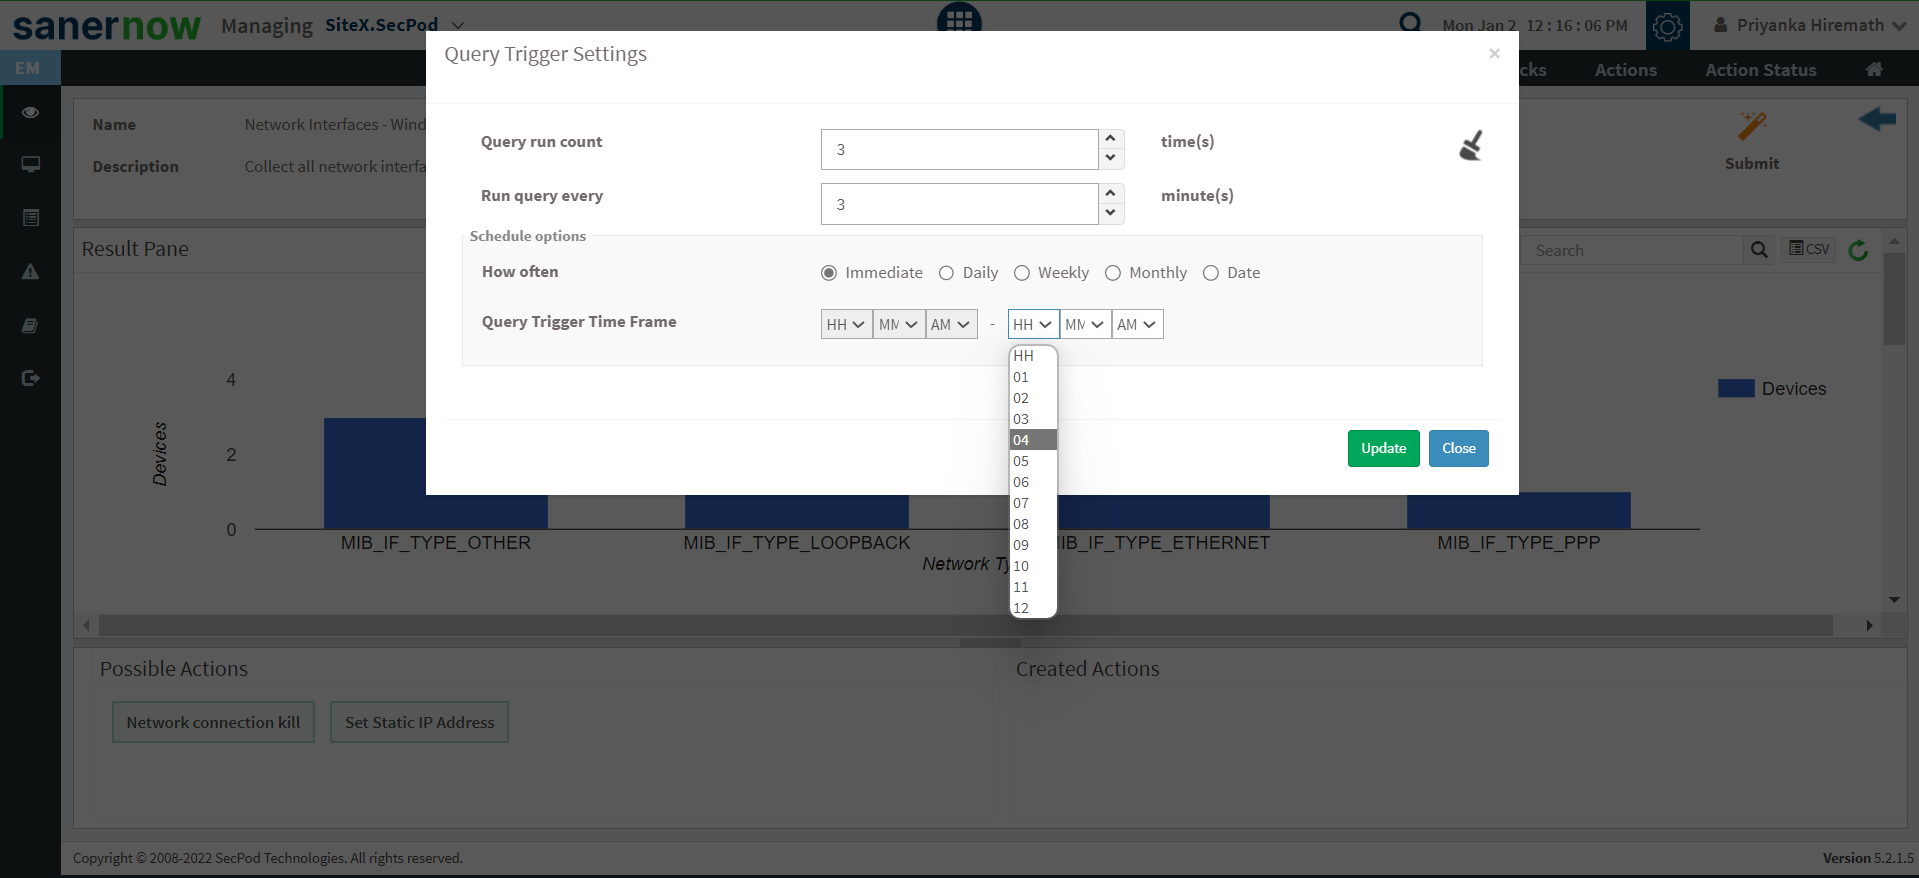Click the EM module tab
1919x878 pixels.
(x=30, y=68)
